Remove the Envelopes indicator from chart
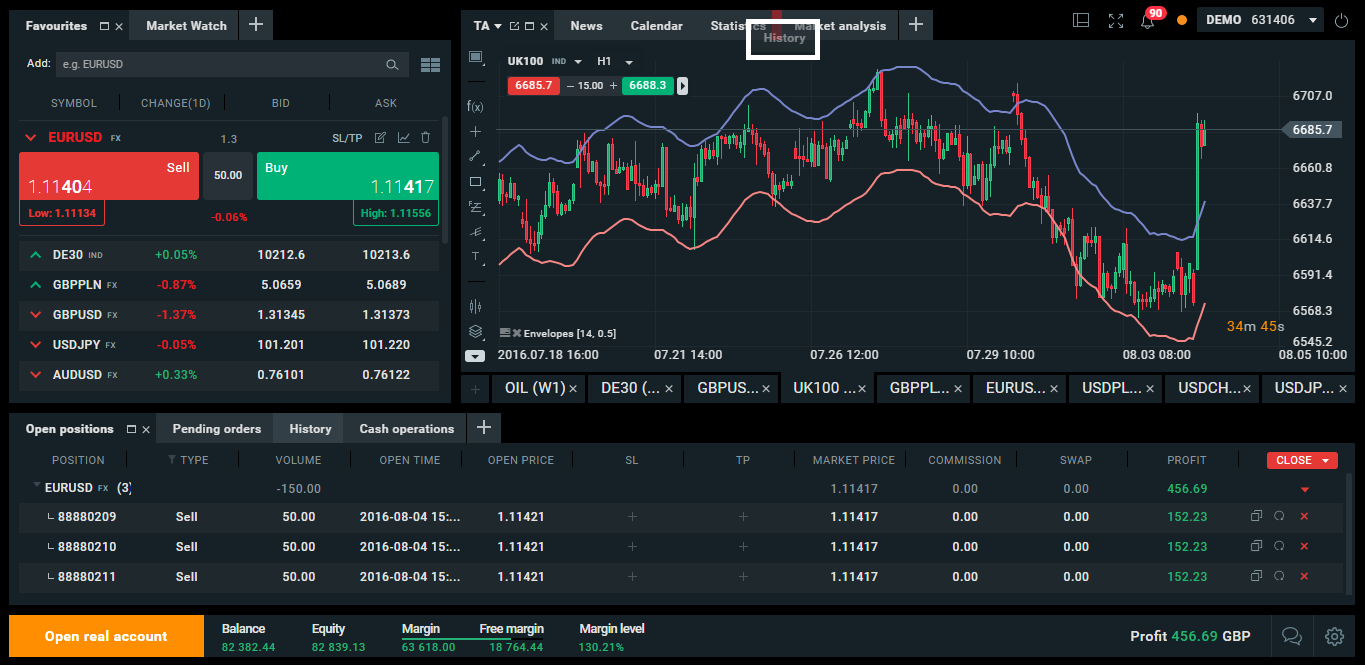The image size is (1365, 665). [x=517, y=333]
